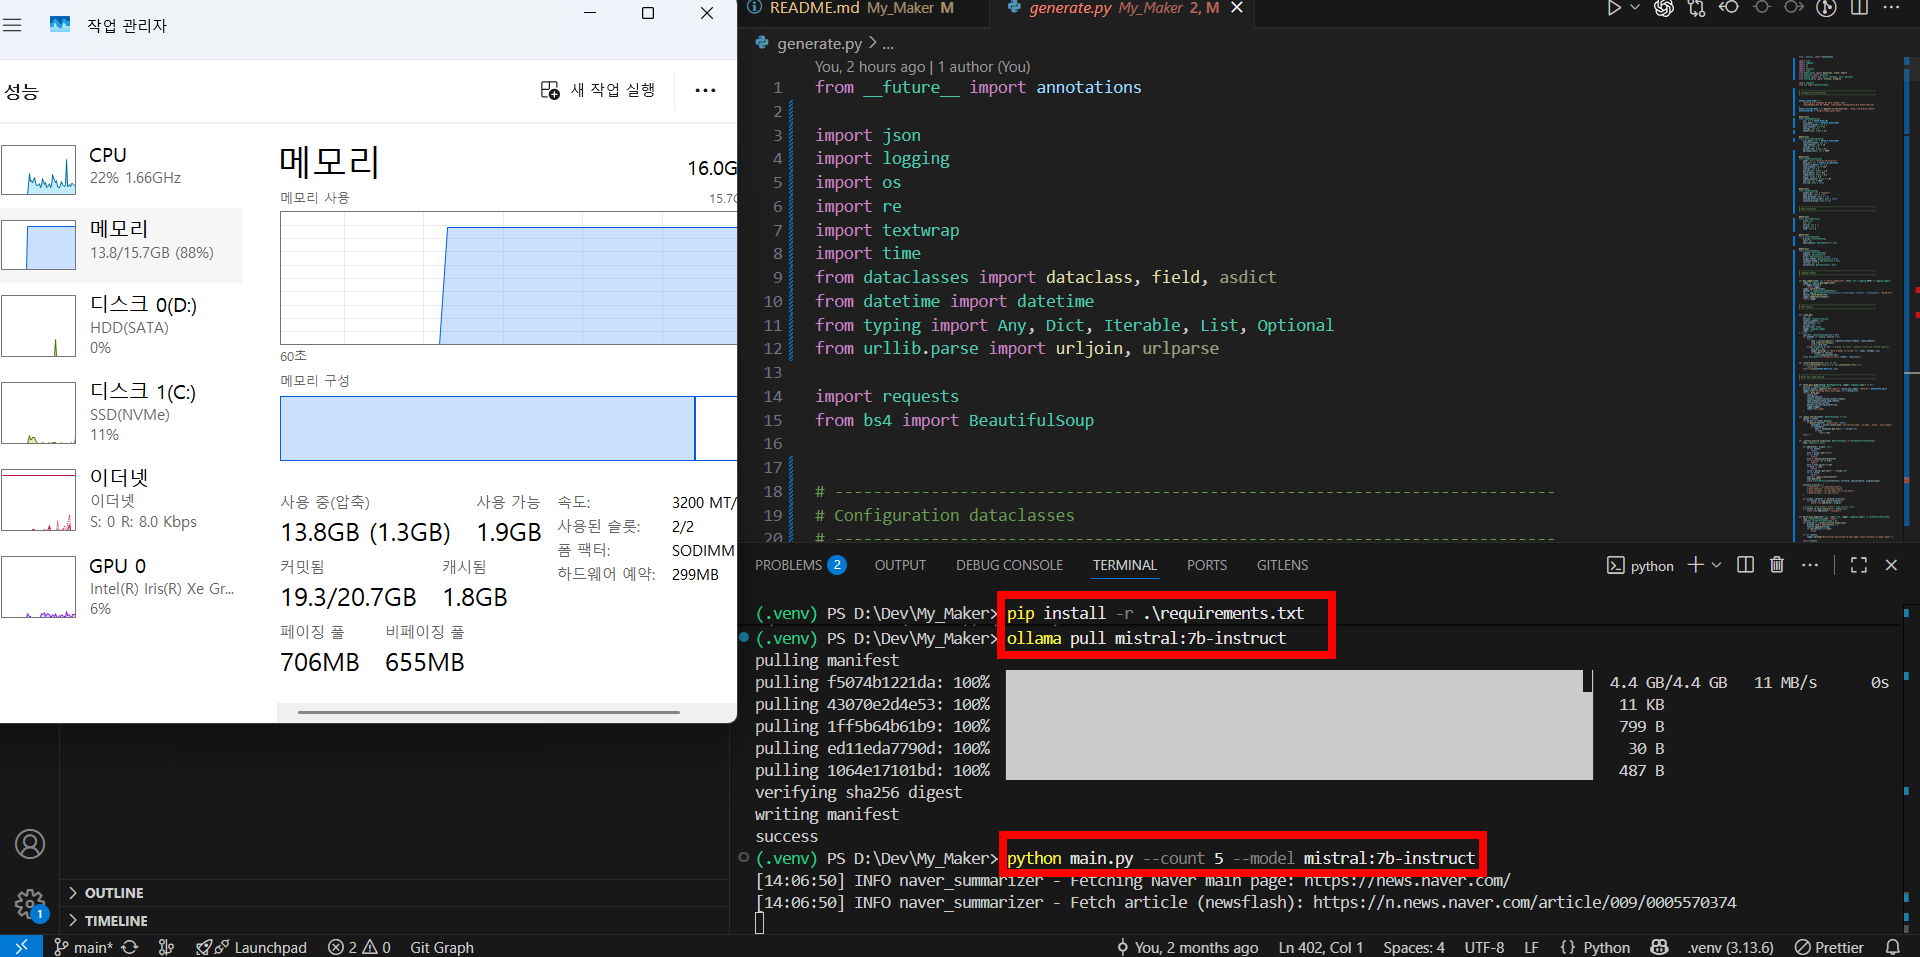Show errors and warnings count in status bar
1920x957 pixels.
359,947
